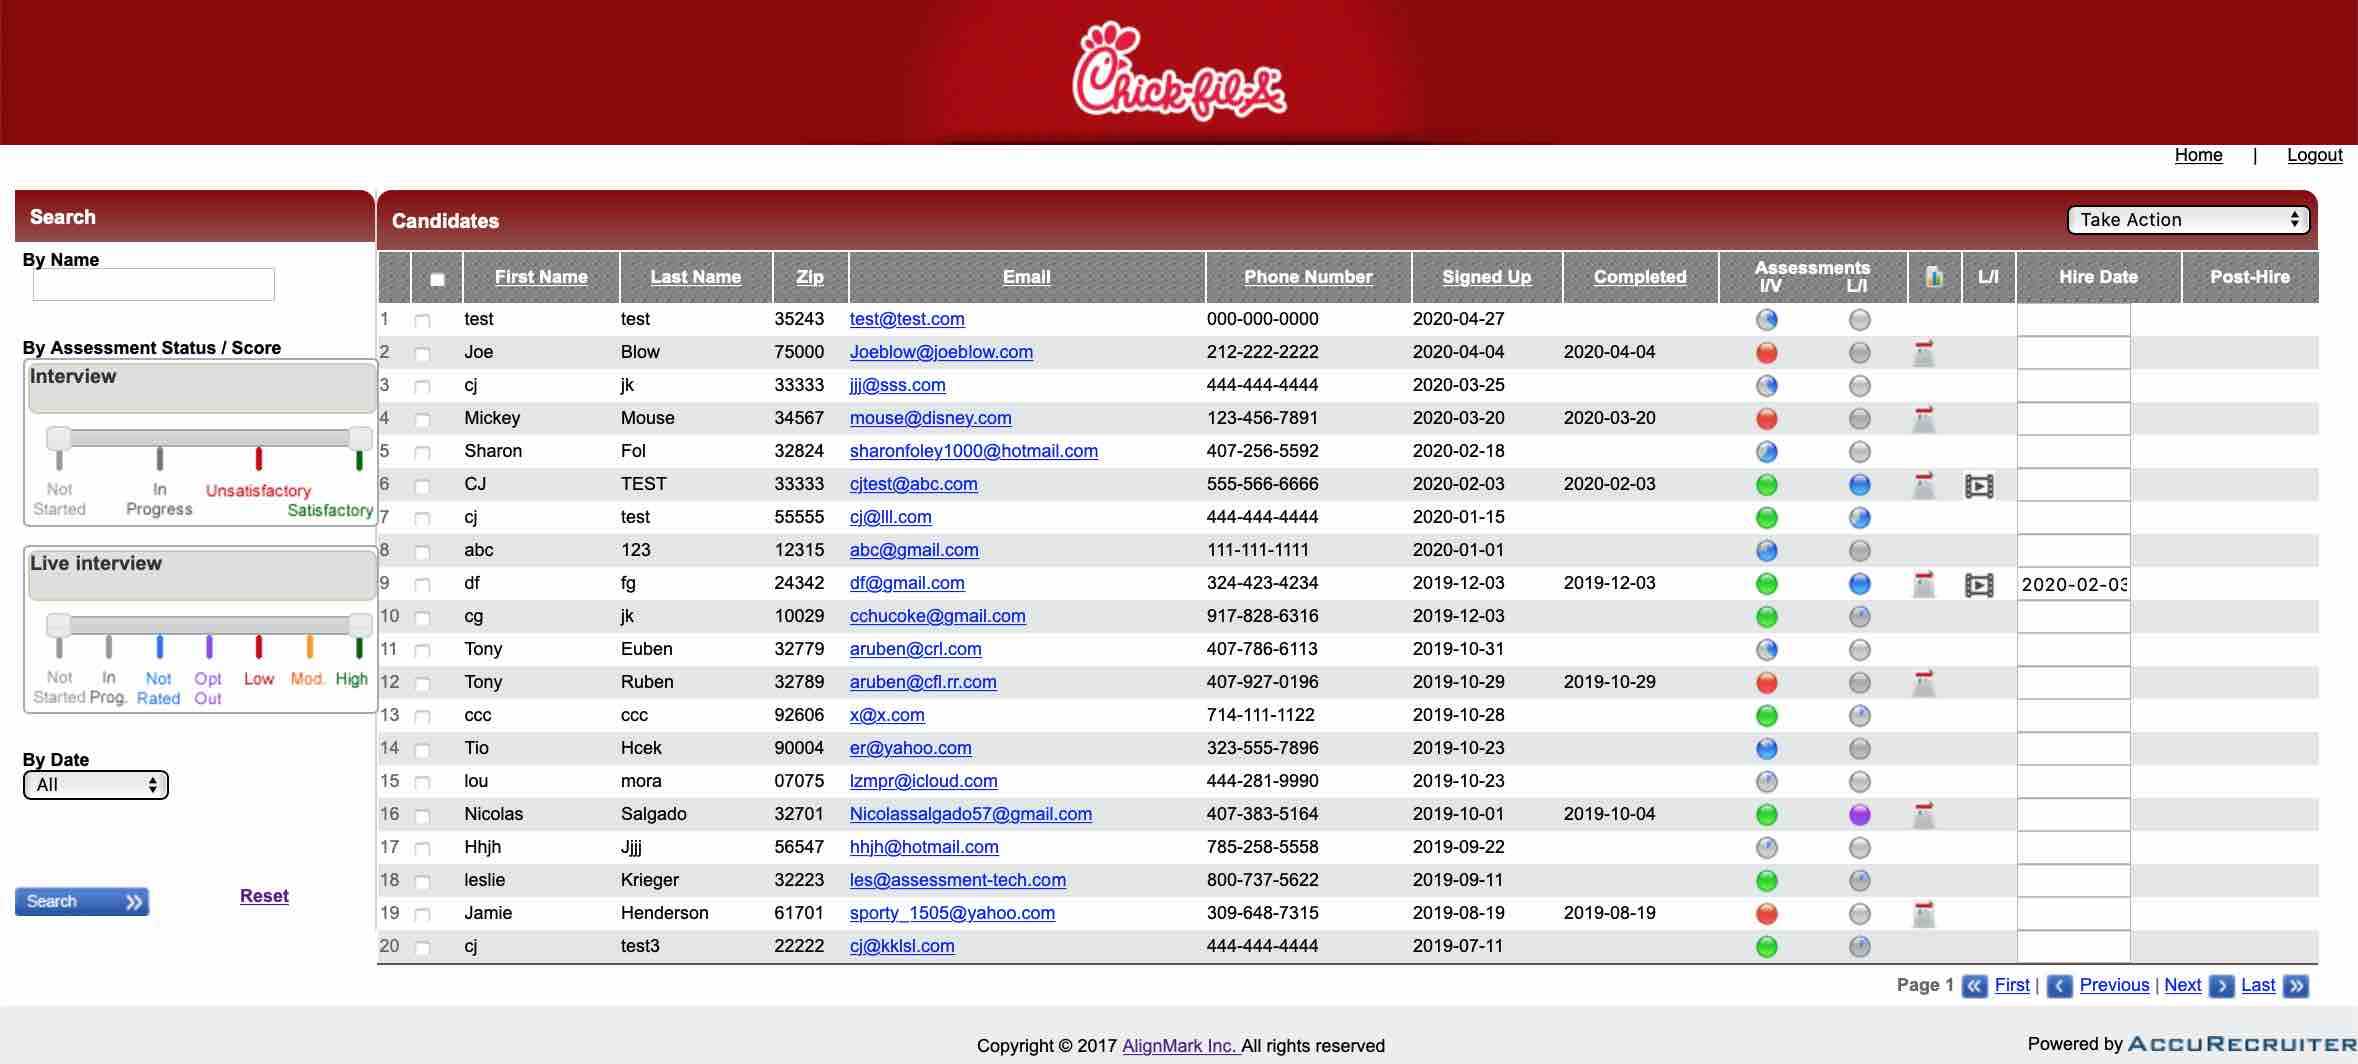The width and height of the screenshot is (2358, 1064).
Task: Click Mickey Mouse's red I/V status dot
Action: 1767,419
